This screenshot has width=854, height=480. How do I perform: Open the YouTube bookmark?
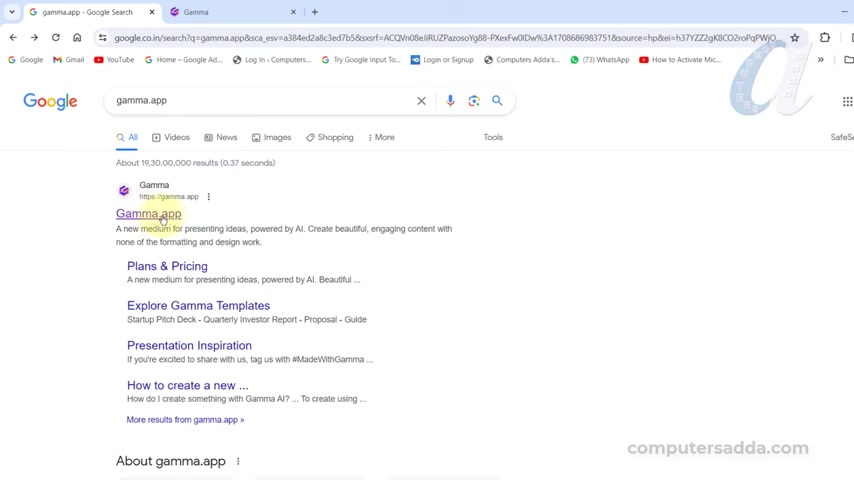pos(114,60)
